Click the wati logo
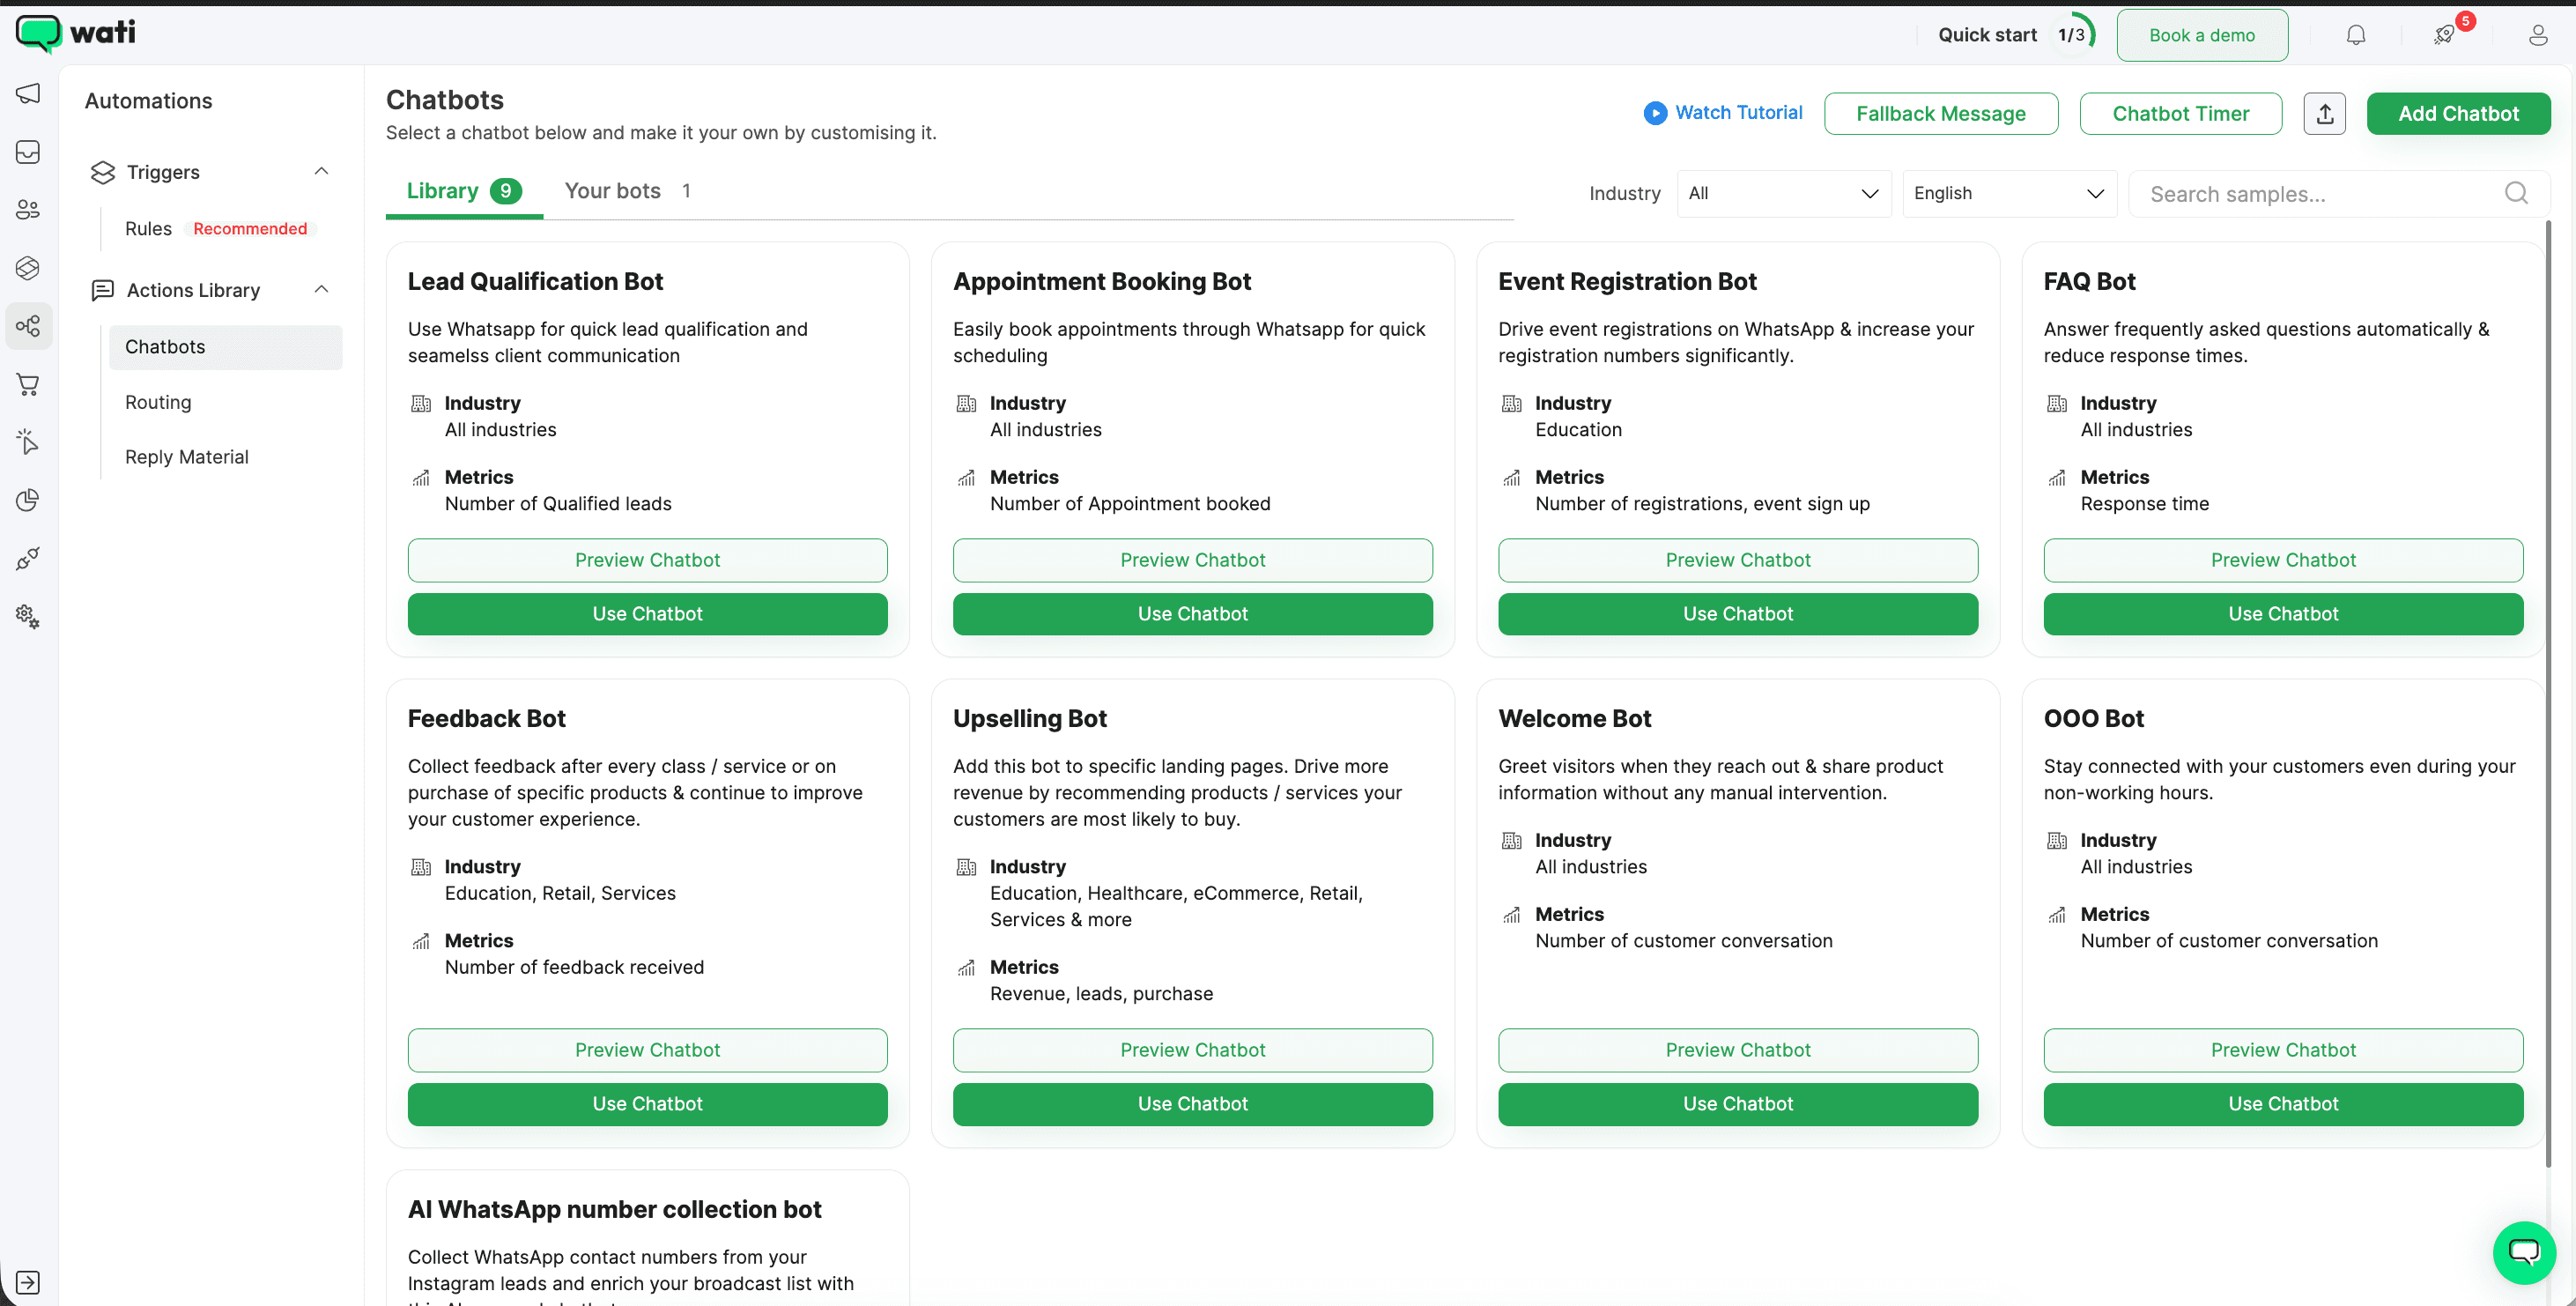 (x=76, y=33)
